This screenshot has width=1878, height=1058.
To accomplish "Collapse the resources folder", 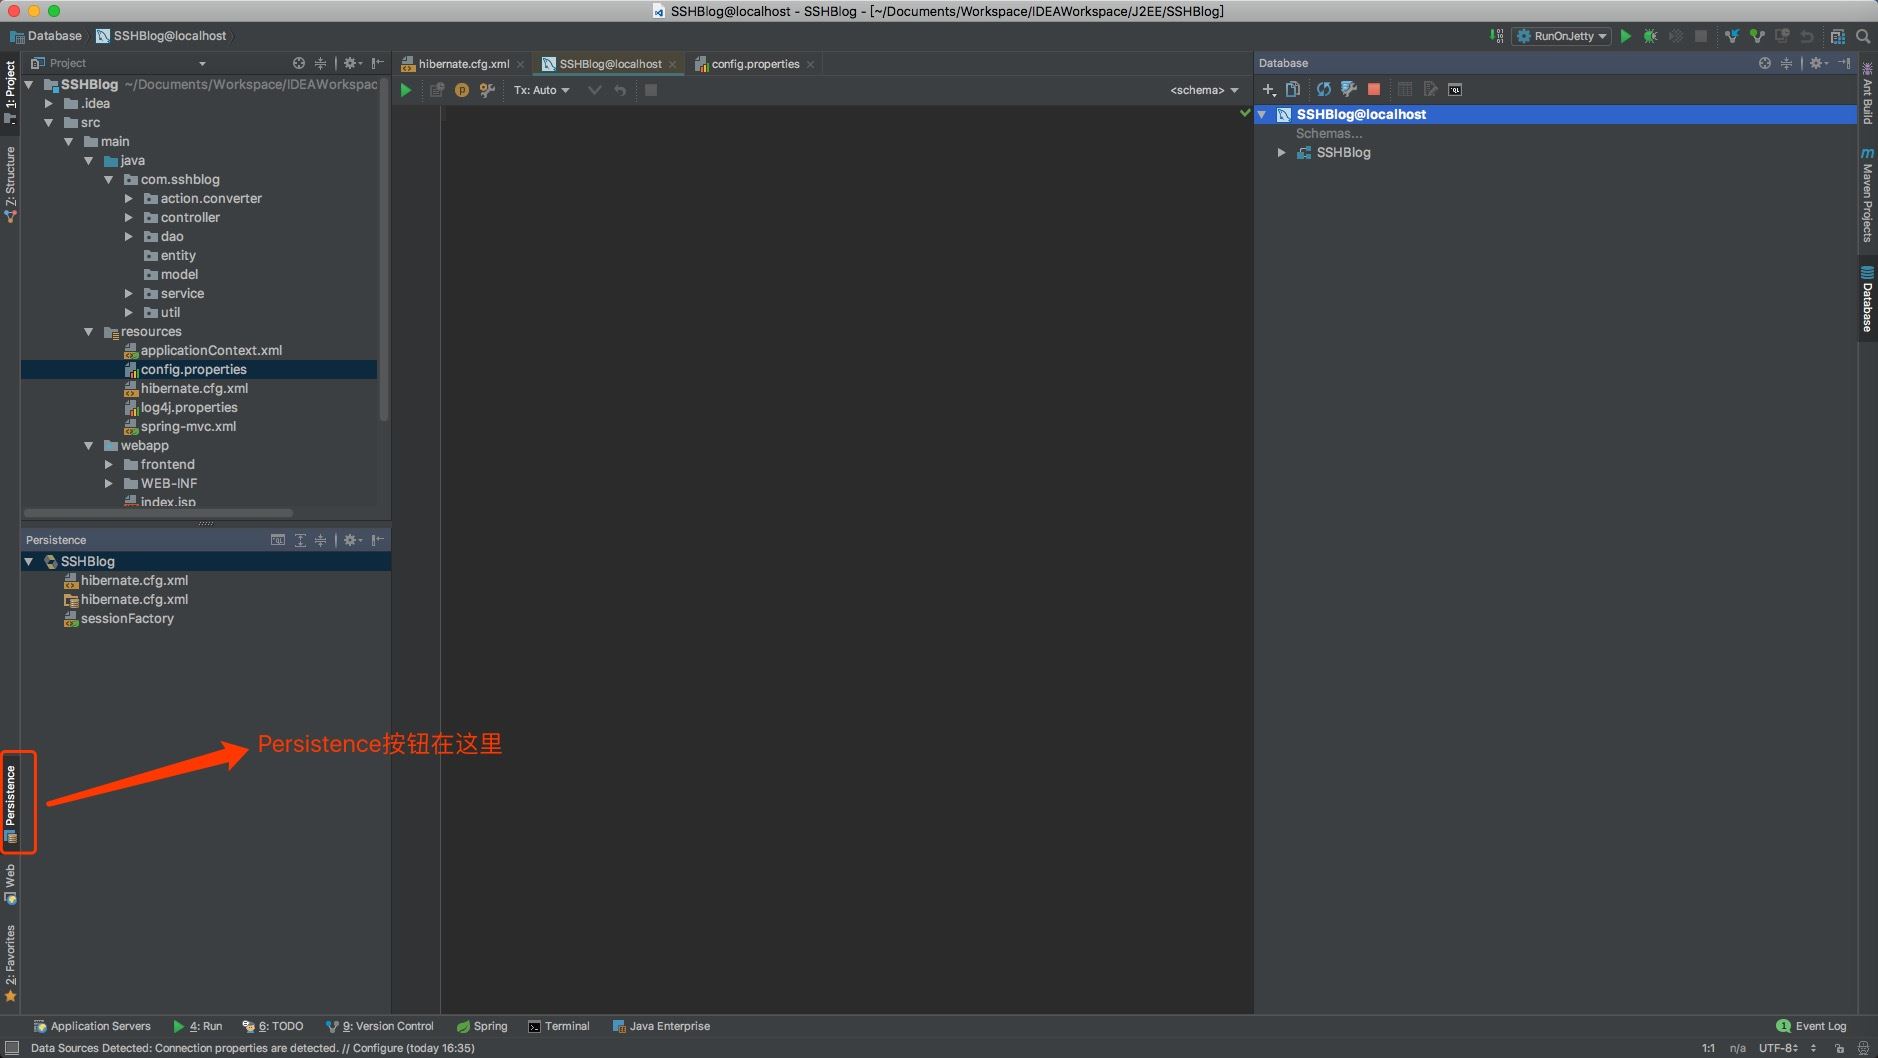I will (x=88, y=332).
